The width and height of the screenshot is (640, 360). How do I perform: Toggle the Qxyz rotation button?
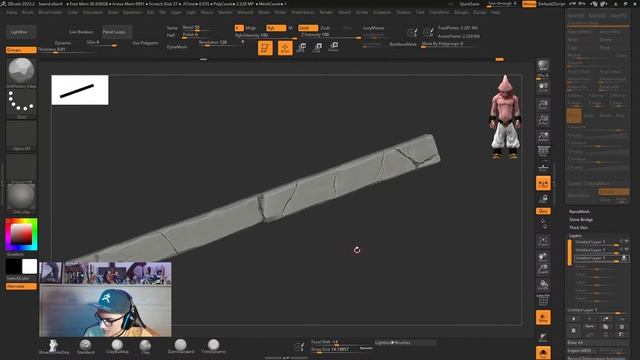coord(543,211)
